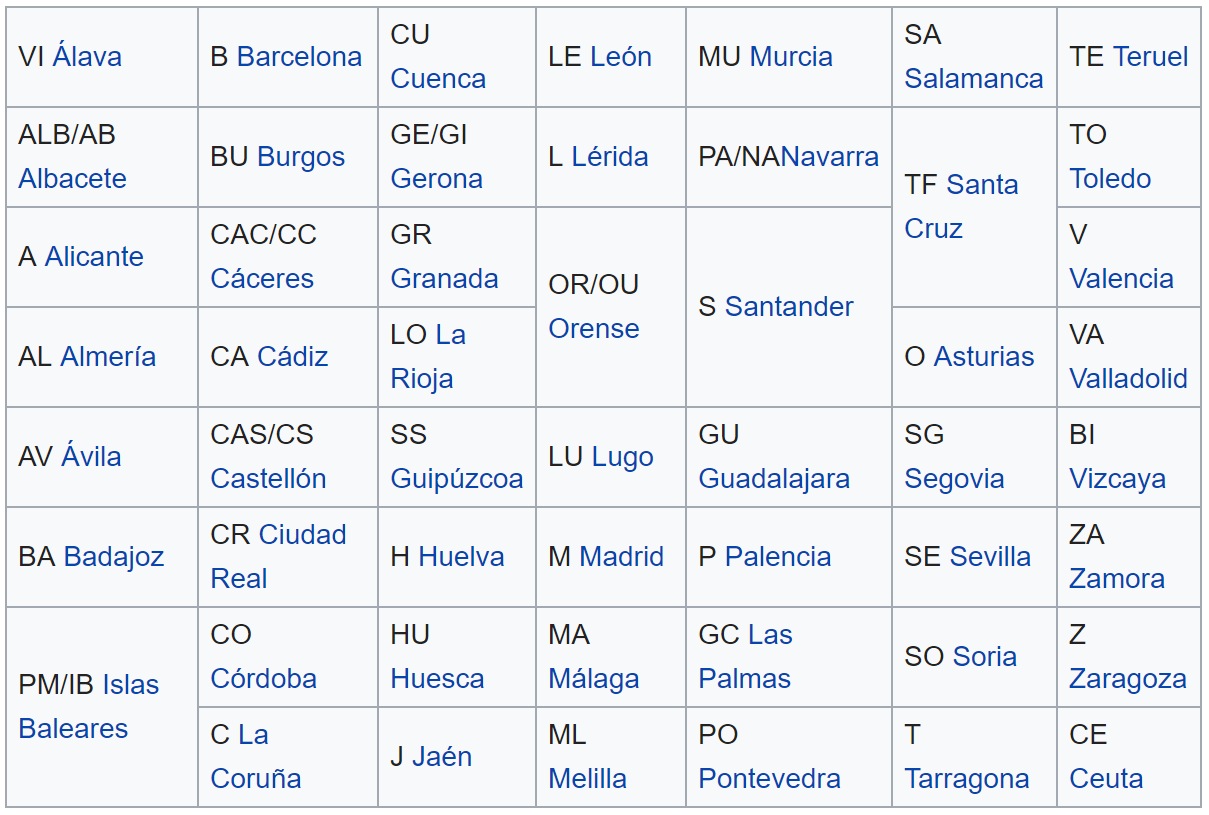1209x815 pixels.
Task: Click the Sevilla link
Action: tap(990, 557)
